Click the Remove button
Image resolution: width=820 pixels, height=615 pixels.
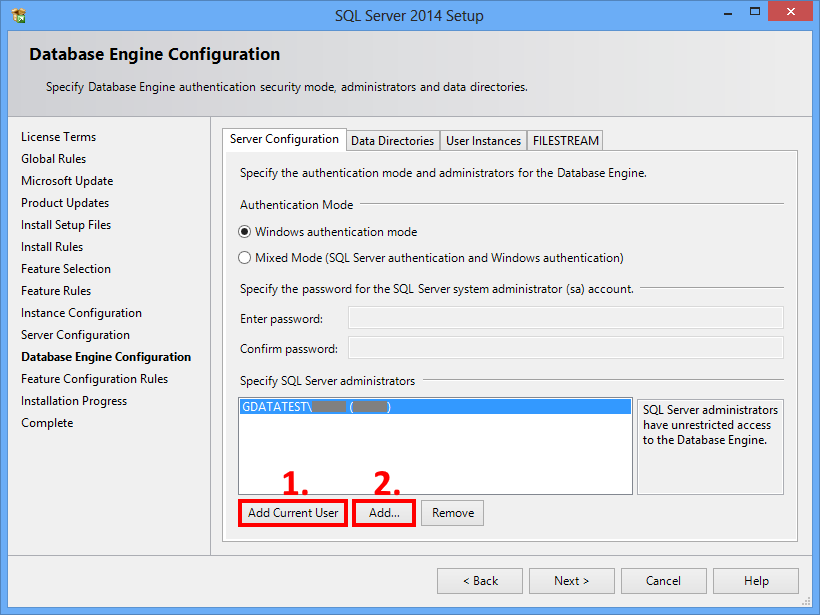click(452, 513)
